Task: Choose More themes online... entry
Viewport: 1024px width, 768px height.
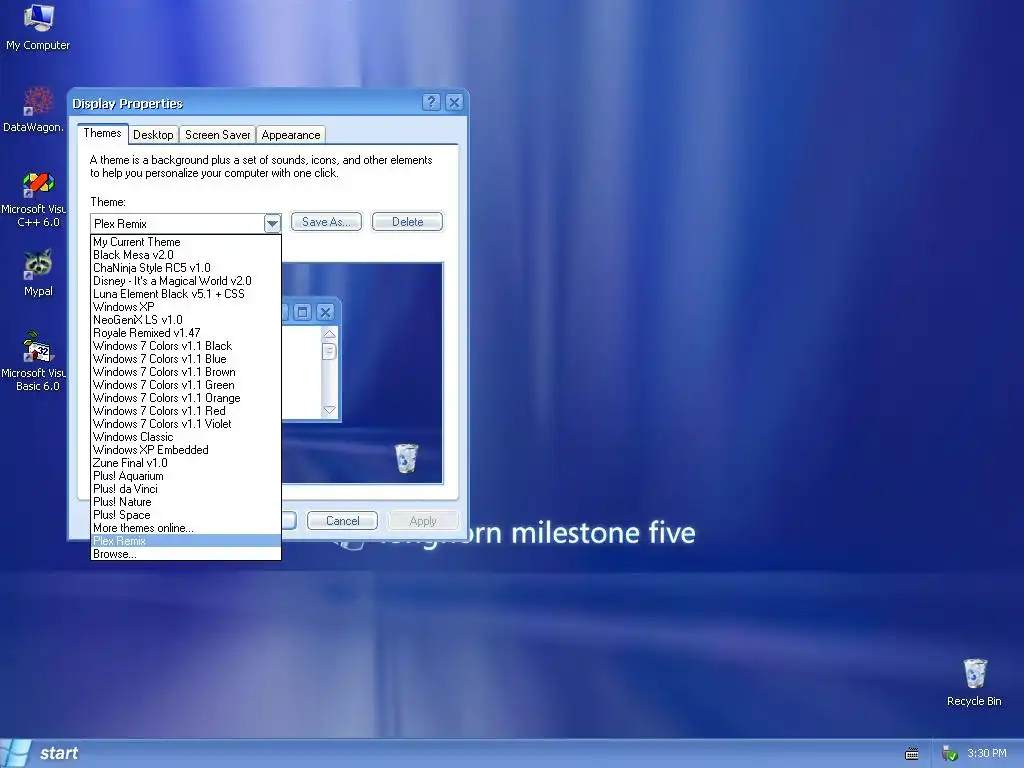Action: tap(186, 528)
